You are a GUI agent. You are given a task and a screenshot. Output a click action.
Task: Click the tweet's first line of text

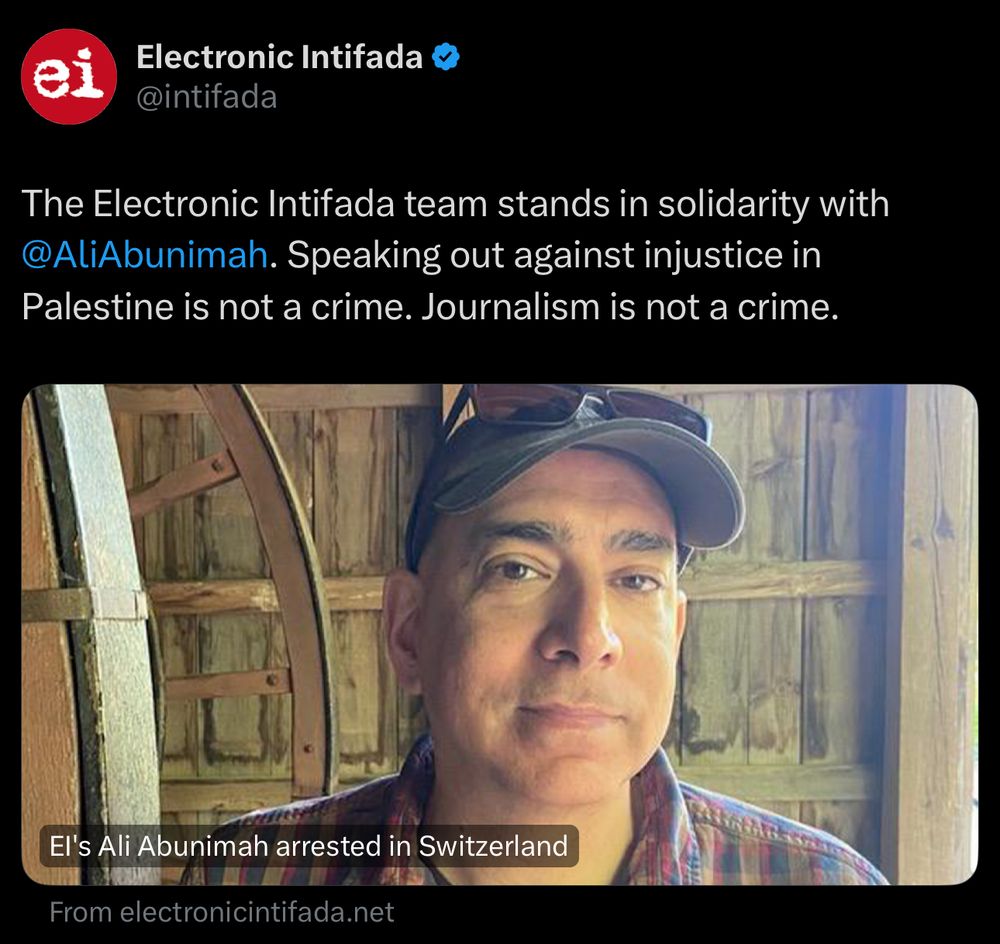[455, 204]
